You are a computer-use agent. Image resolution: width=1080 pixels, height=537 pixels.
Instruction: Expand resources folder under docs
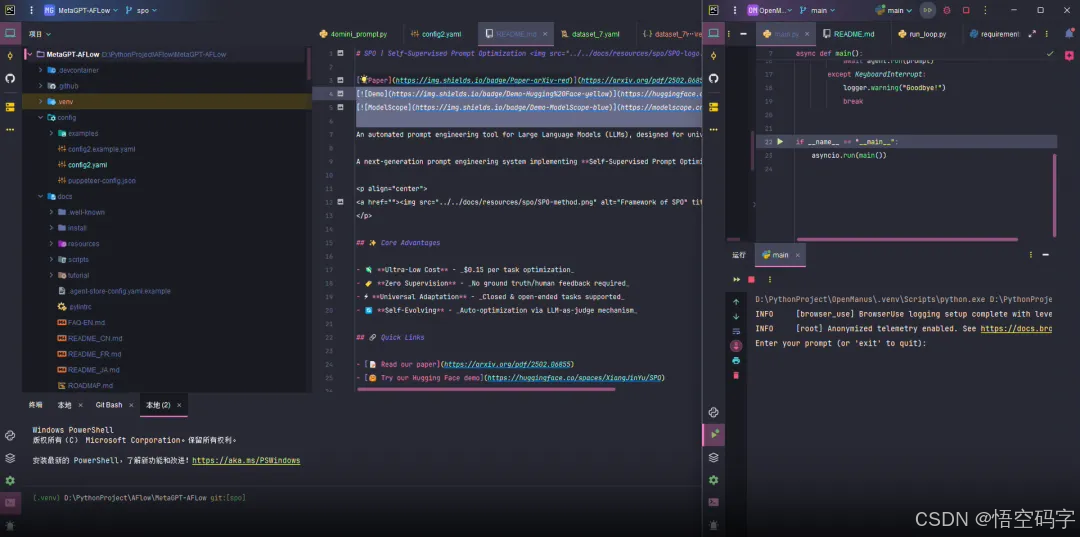pos(51,244)
